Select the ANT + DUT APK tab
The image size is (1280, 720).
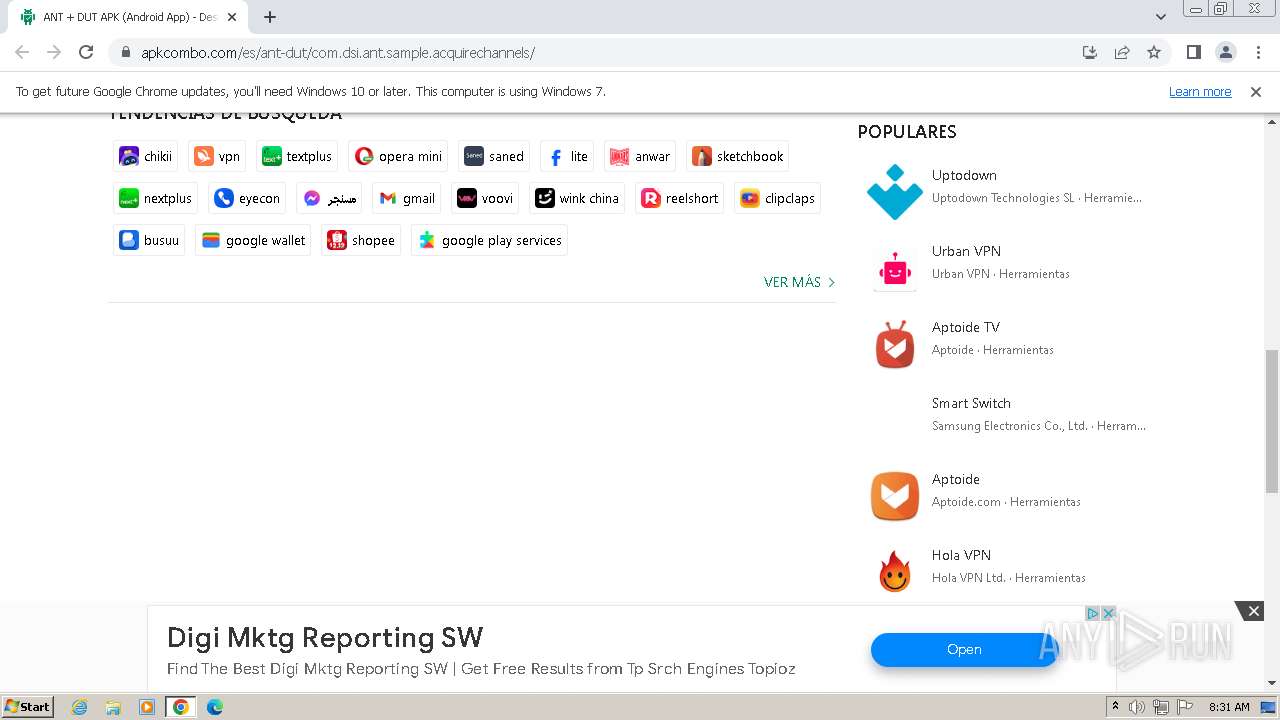coord(128,17)
